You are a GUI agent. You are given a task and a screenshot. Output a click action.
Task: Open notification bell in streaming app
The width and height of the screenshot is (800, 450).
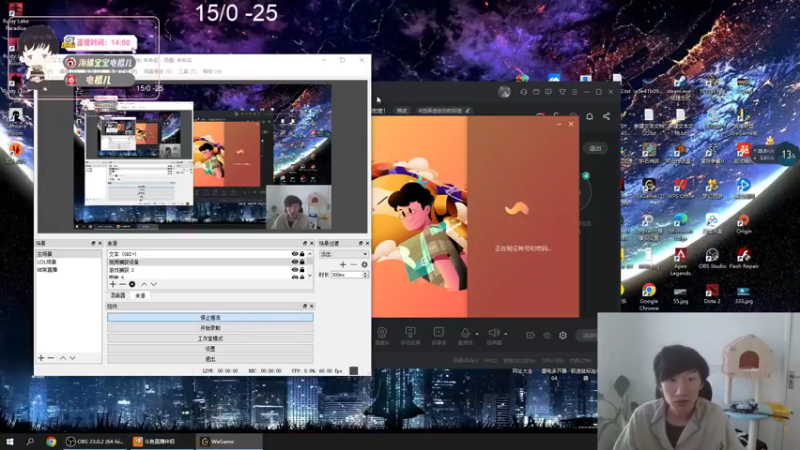[x=589, y=116]
